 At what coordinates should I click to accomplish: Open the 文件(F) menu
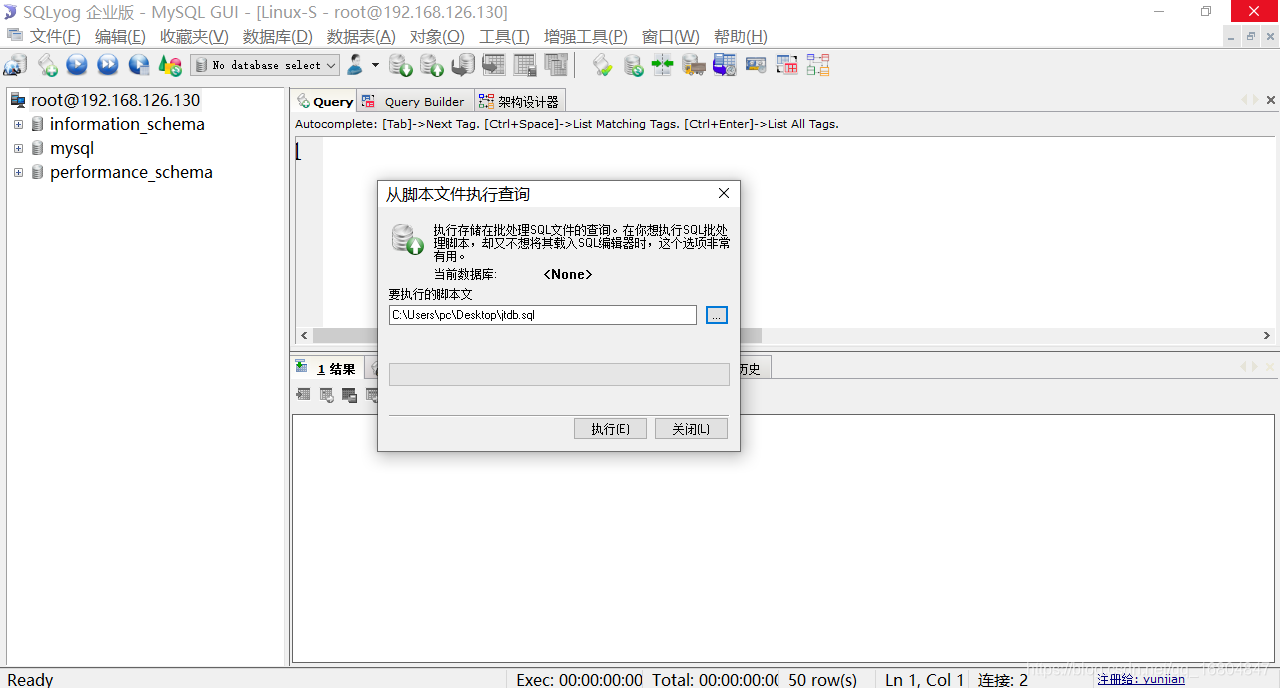(55, 36)
